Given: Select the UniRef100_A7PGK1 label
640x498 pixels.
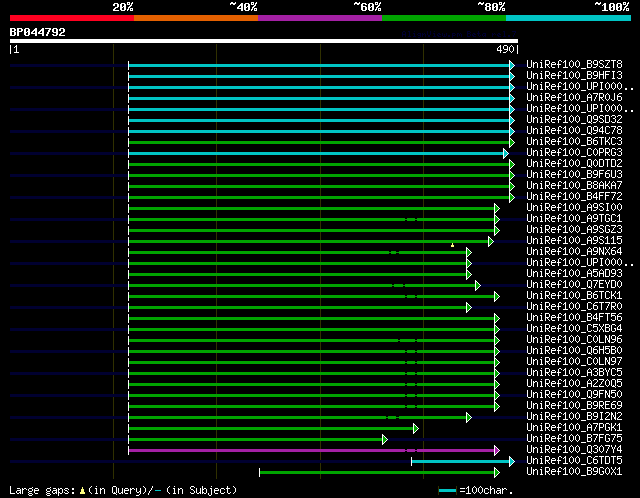Looking at the screenshot, I should [574, 428].
